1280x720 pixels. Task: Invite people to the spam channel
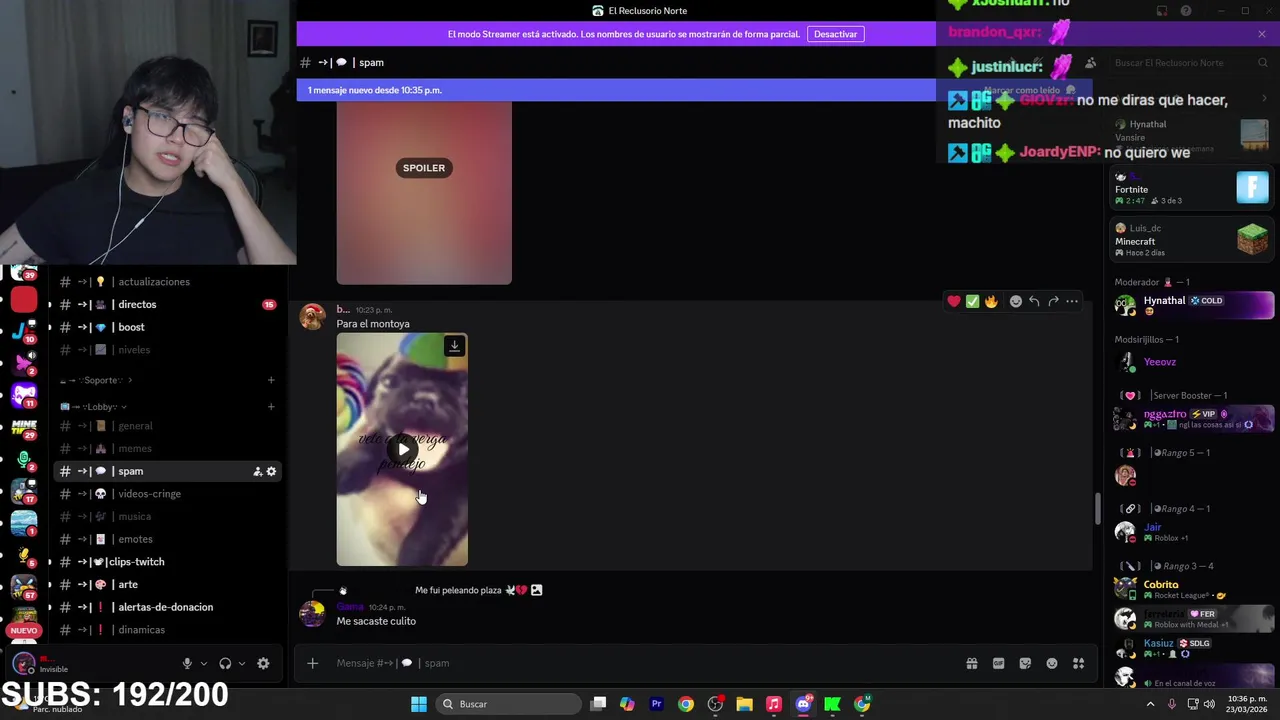[x=257, y=472]
